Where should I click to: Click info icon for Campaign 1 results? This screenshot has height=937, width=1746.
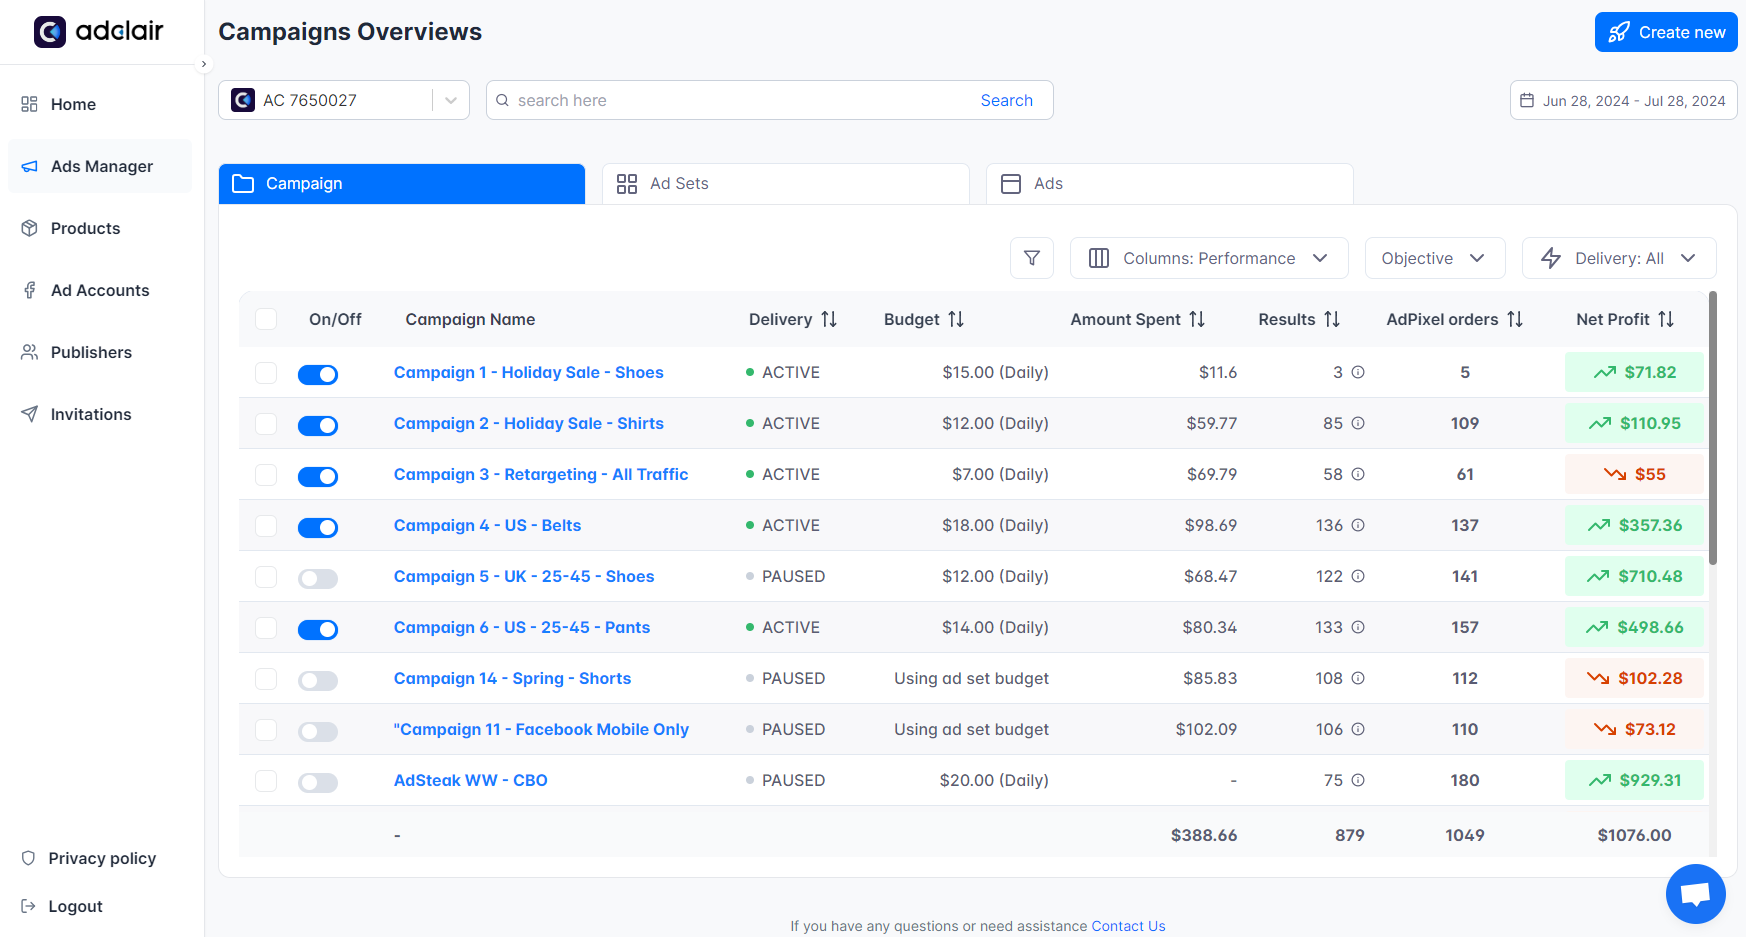pos(1358,372)
